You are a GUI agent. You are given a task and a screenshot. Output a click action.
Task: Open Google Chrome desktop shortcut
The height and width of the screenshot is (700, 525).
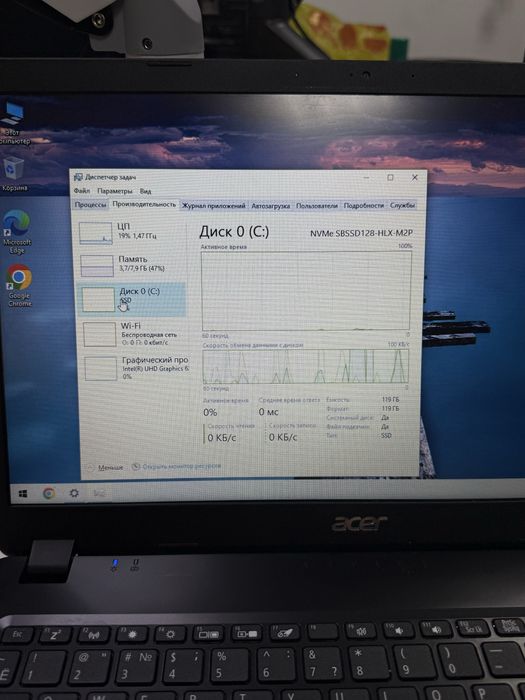pos(19,285)
